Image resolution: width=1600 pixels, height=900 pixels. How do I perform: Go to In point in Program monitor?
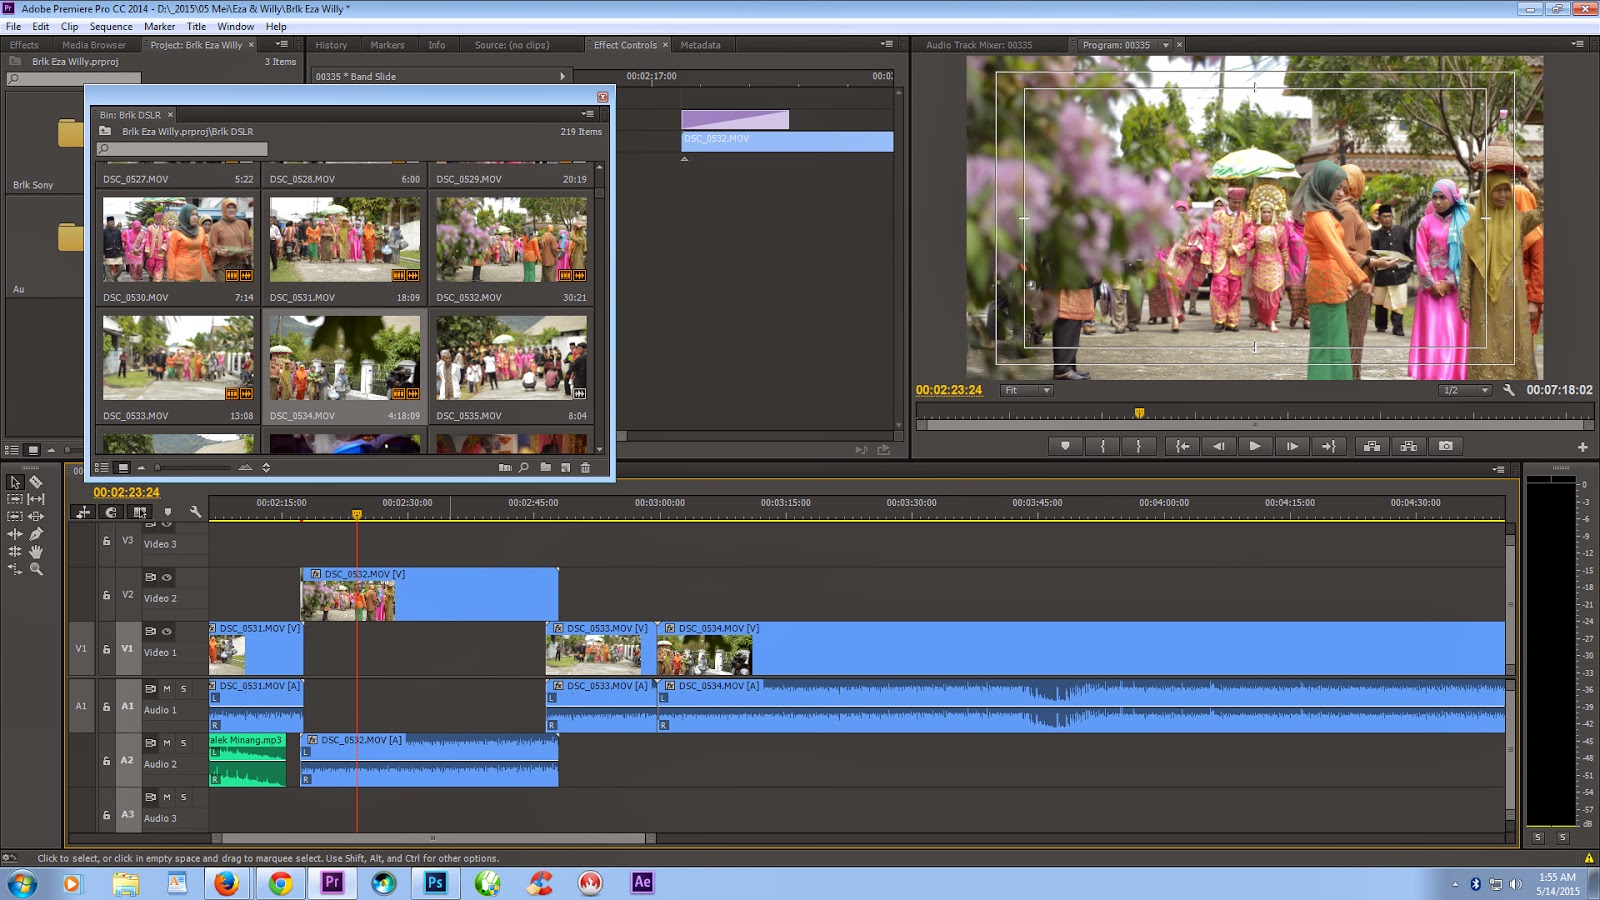pyautogui.click(x=1182, y=446)
